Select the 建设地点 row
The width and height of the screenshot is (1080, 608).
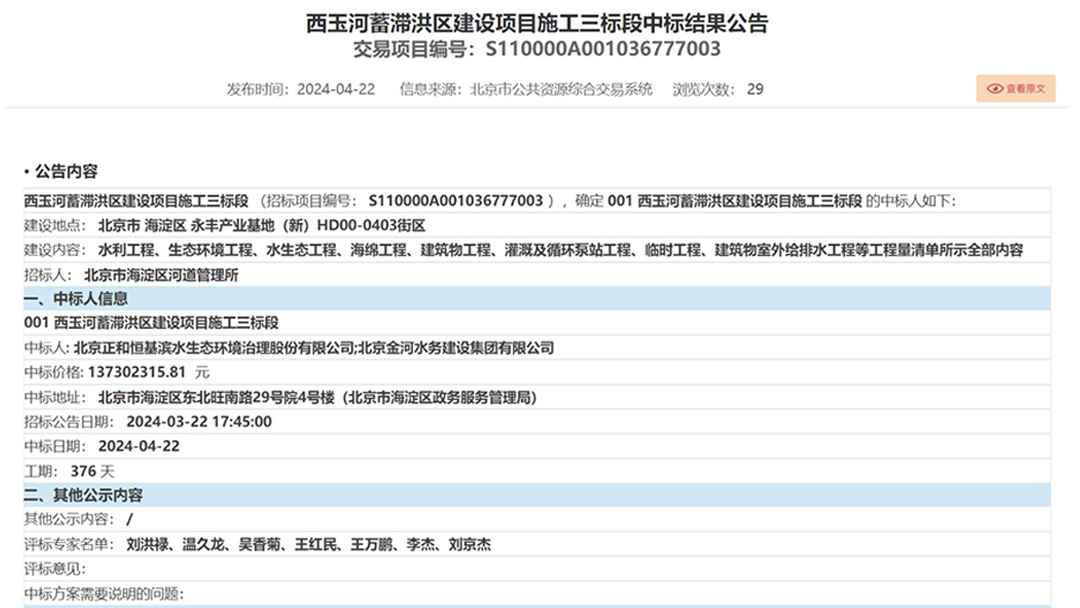[x=225, y=225]
